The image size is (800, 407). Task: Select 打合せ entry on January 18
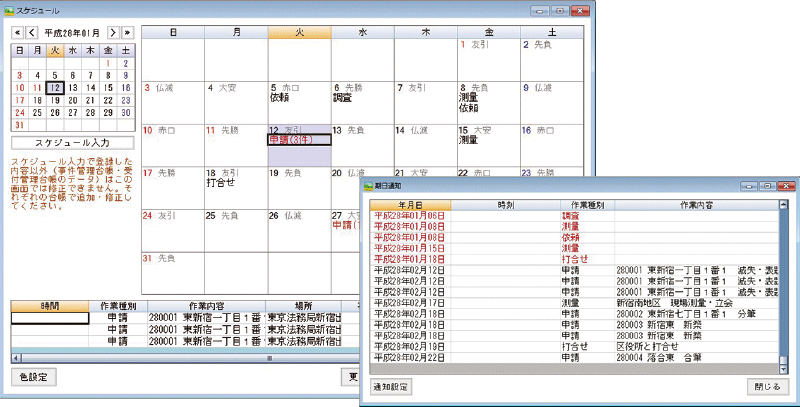pos(220,183)
